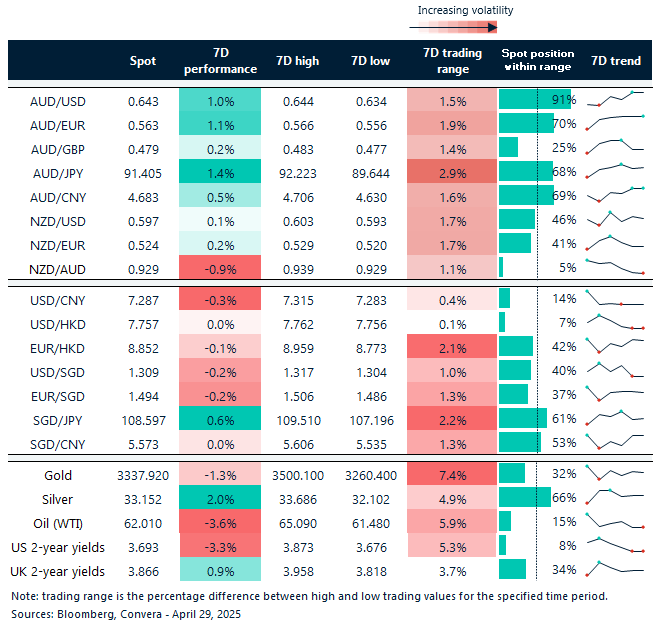Select Gold 7.4% trading range cell
This screenshot has height=631, width=658.
(452, 473)
